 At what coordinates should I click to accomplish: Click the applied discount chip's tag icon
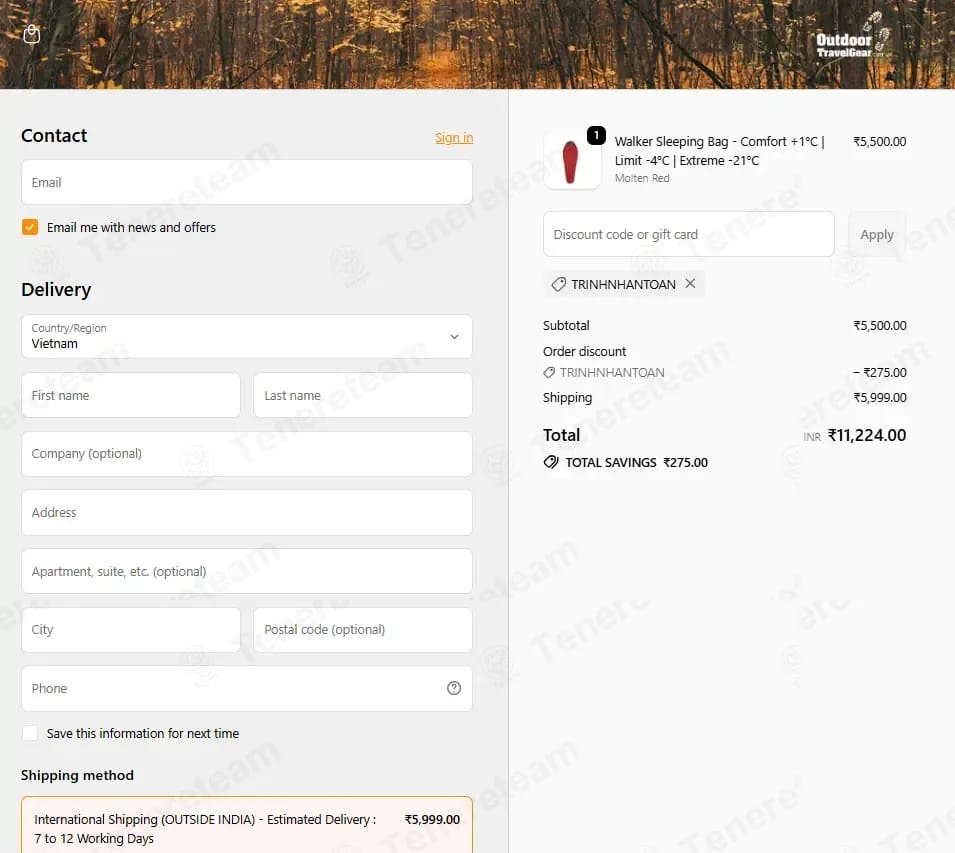point(559,284)
